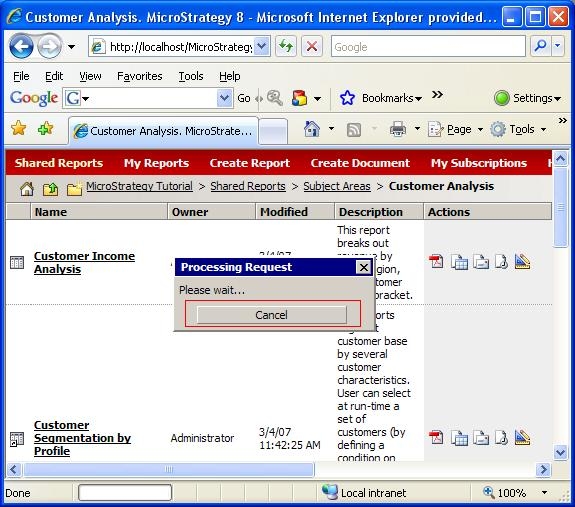Image resolution: width=575 pixels, height=507 pixels.
Task: Cancel the Processing Request dialog
Action: point(271,315)
